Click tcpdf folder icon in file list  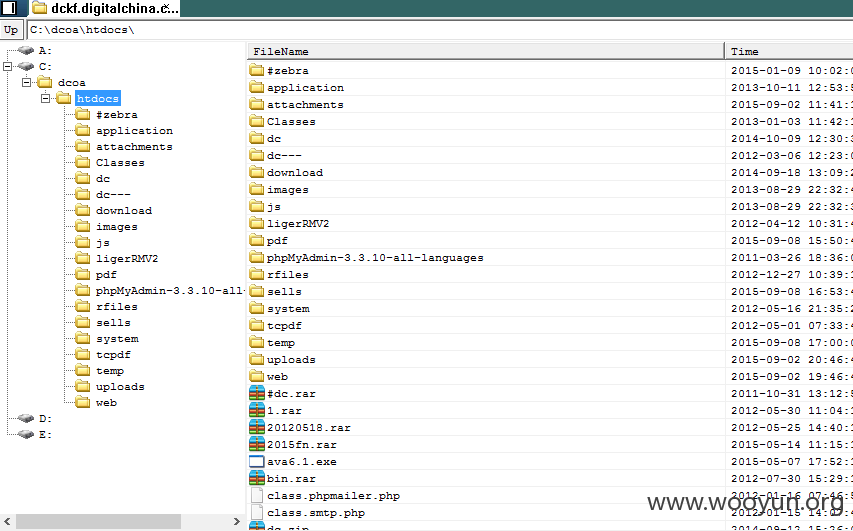(256, 325)
